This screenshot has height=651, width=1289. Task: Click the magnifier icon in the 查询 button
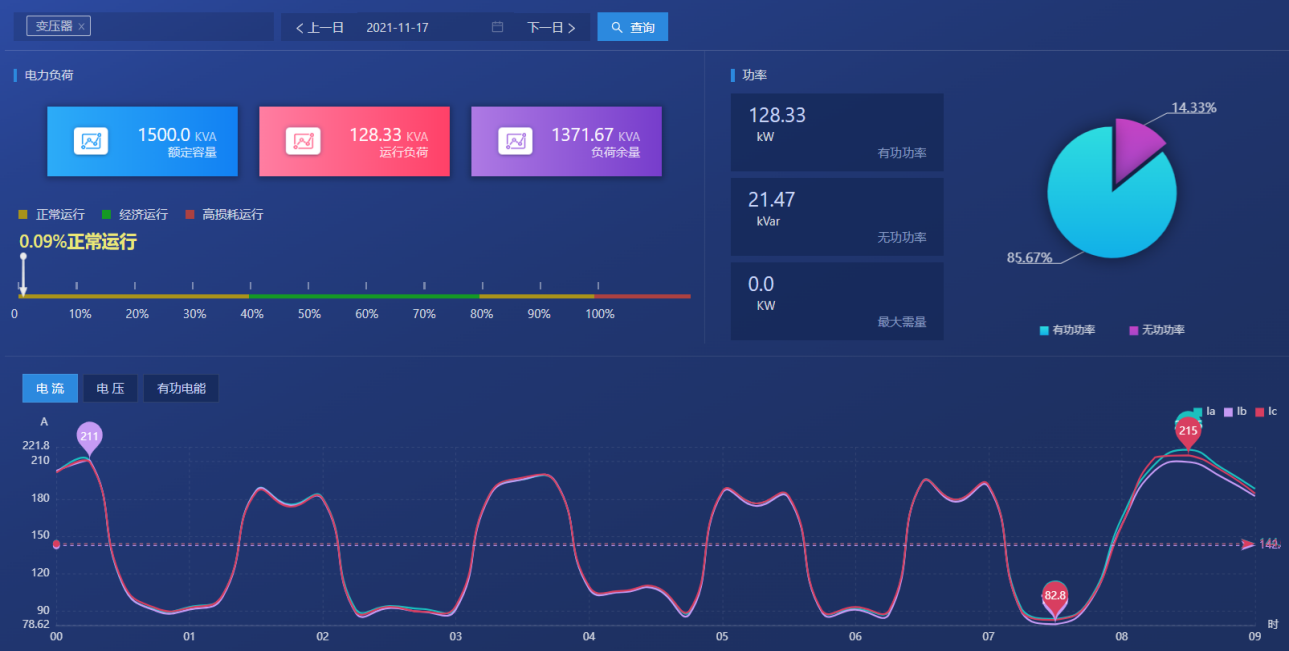coord(617,27)
